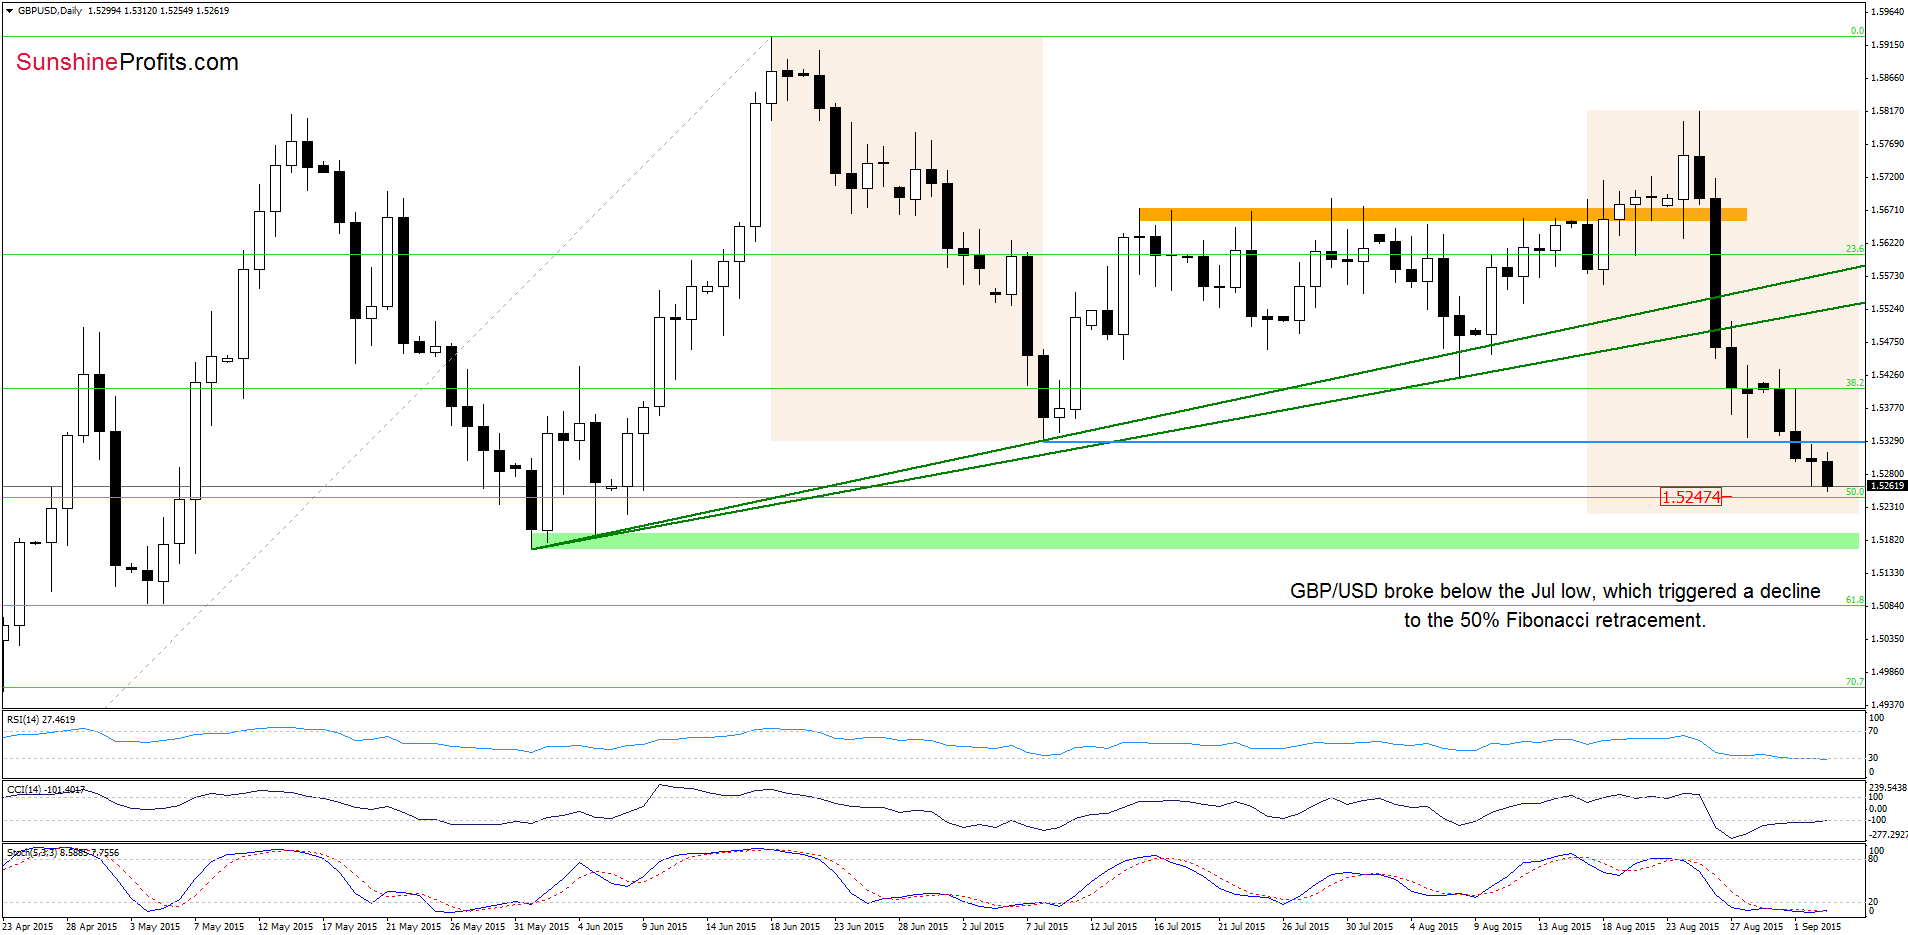
Task: Click the 21 May 2015 date label
Action: click(x=413, y=927)
